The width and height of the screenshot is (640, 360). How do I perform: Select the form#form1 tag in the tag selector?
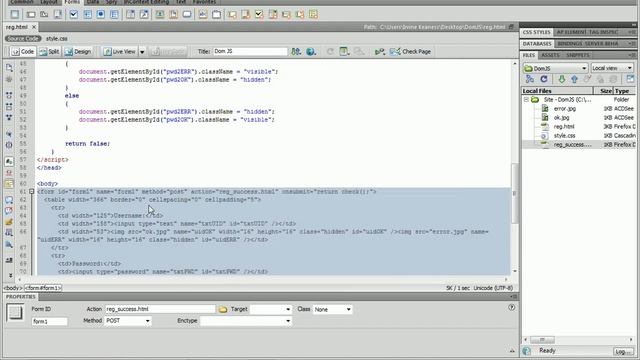[43, 288]
